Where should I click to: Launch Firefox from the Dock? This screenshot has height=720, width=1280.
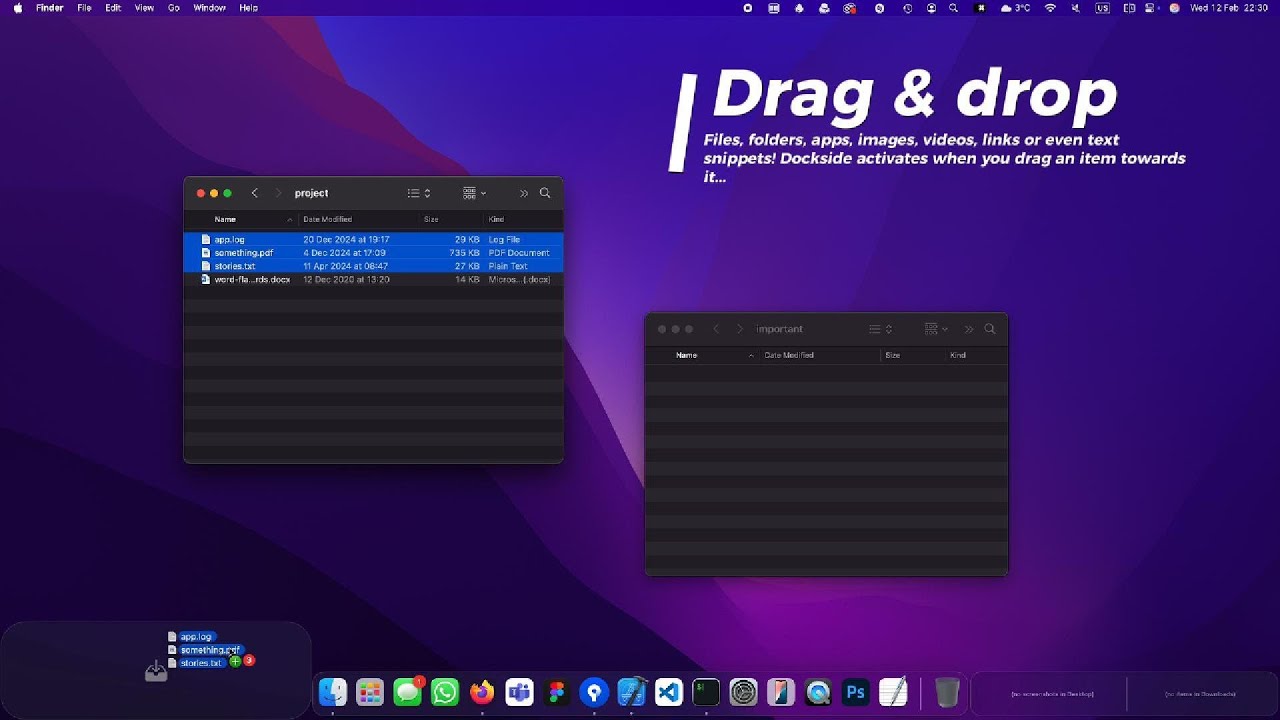click(x=482, y=692)
